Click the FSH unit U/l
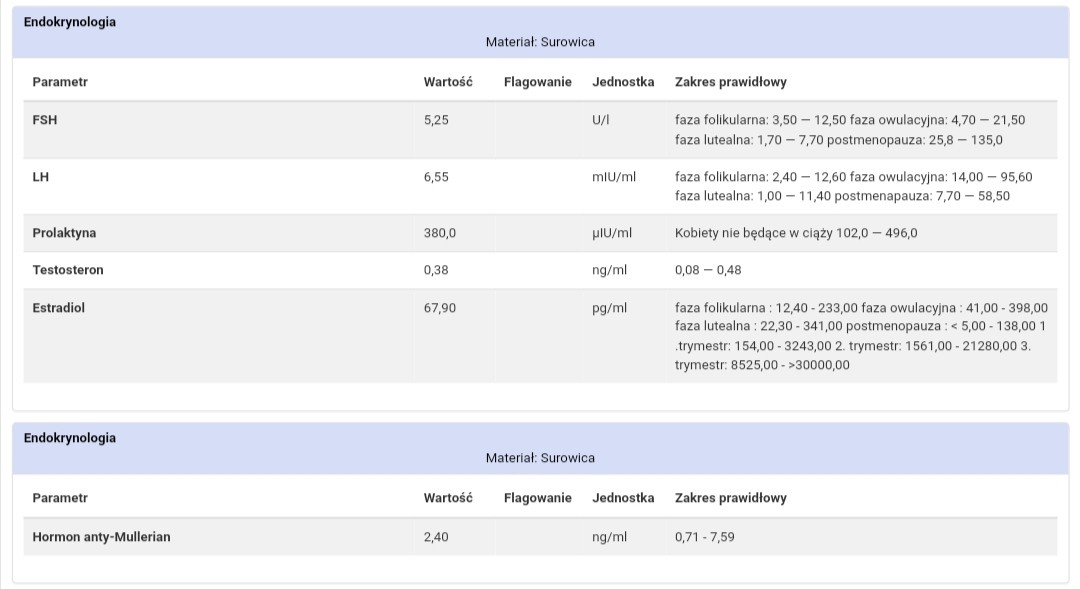 [x=601, y=120]
